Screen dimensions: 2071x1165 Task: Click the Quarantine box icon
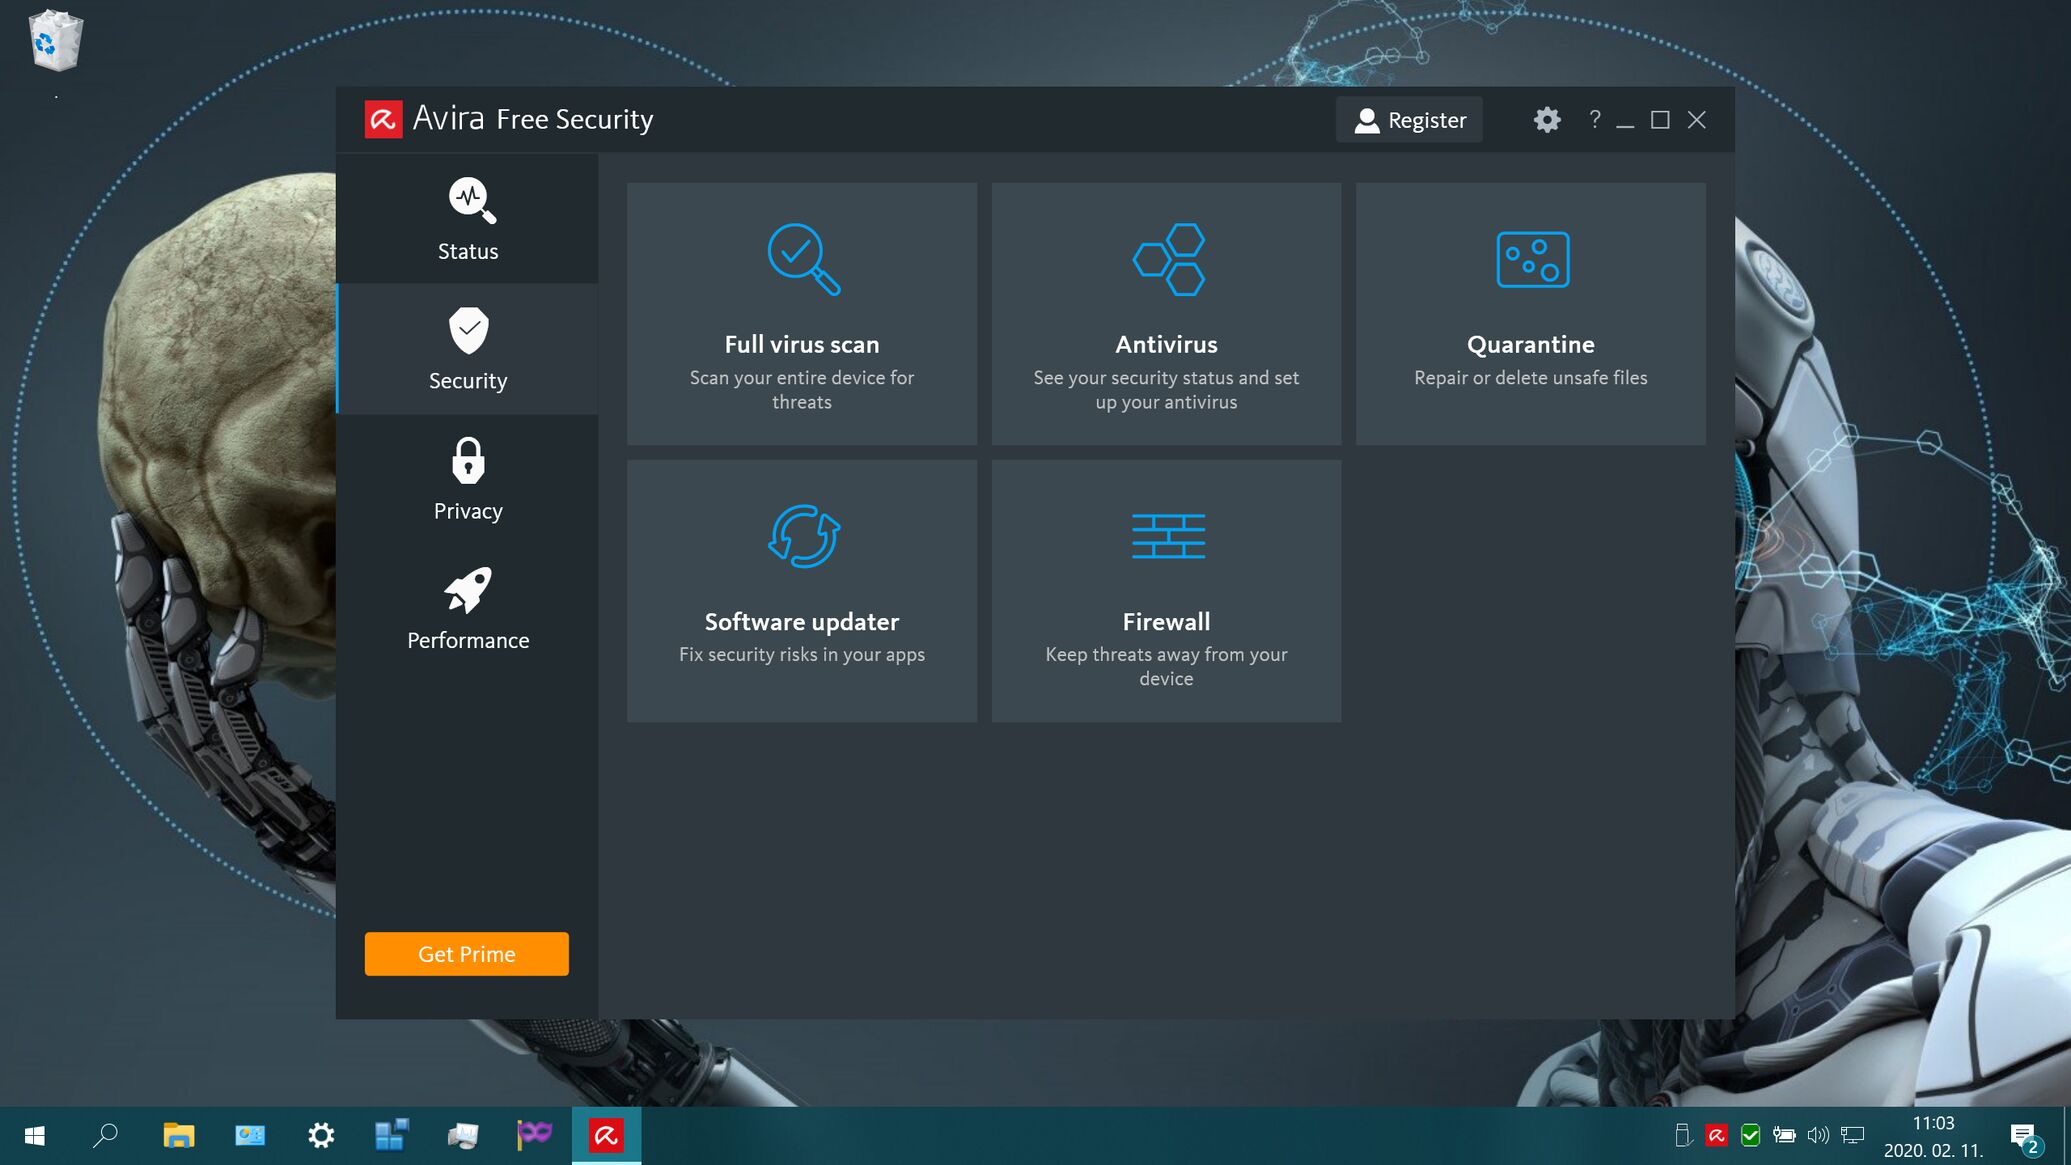coord(1532,259)
